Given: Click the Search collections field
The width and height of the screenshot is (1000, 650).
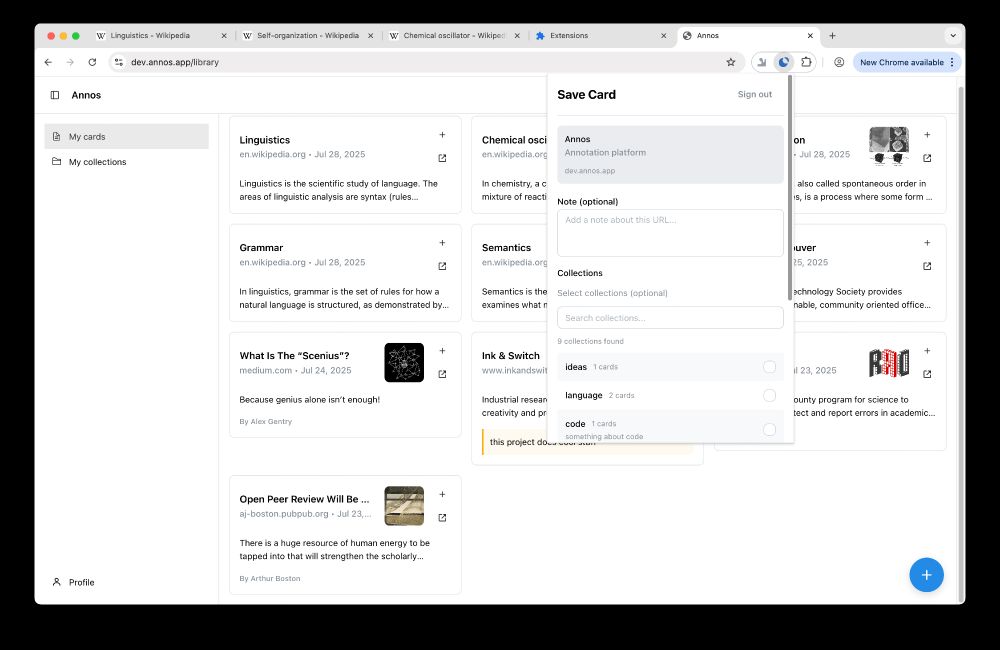Looking at the screenshot, I should 670,318.
